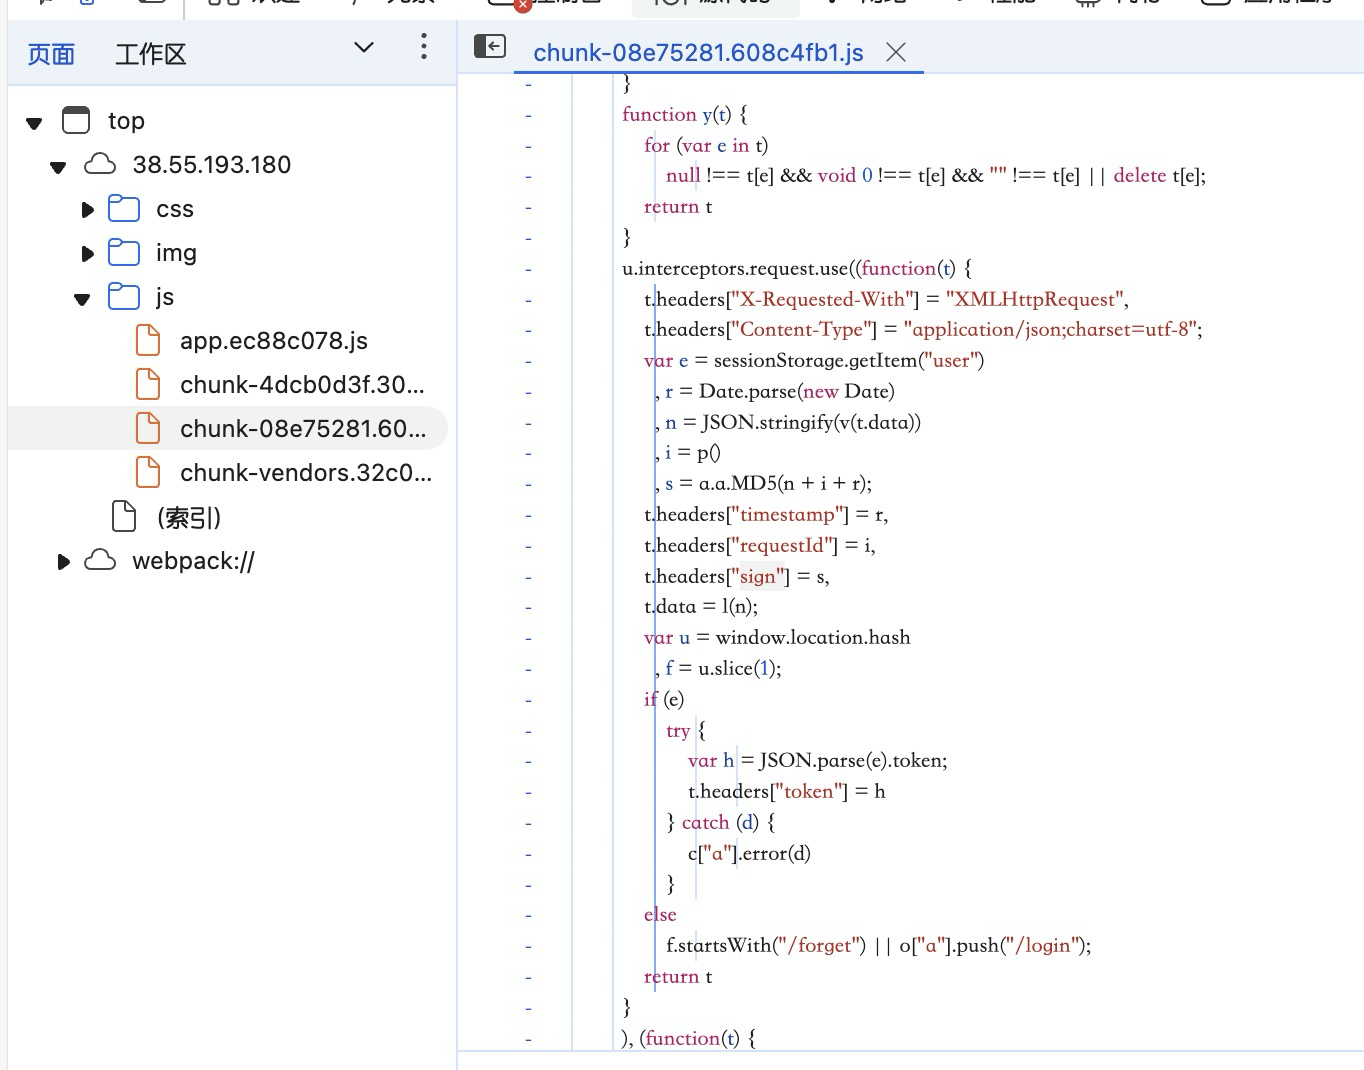Click the img folder icon
The image size is (1364, 1070).
point(124,253)
